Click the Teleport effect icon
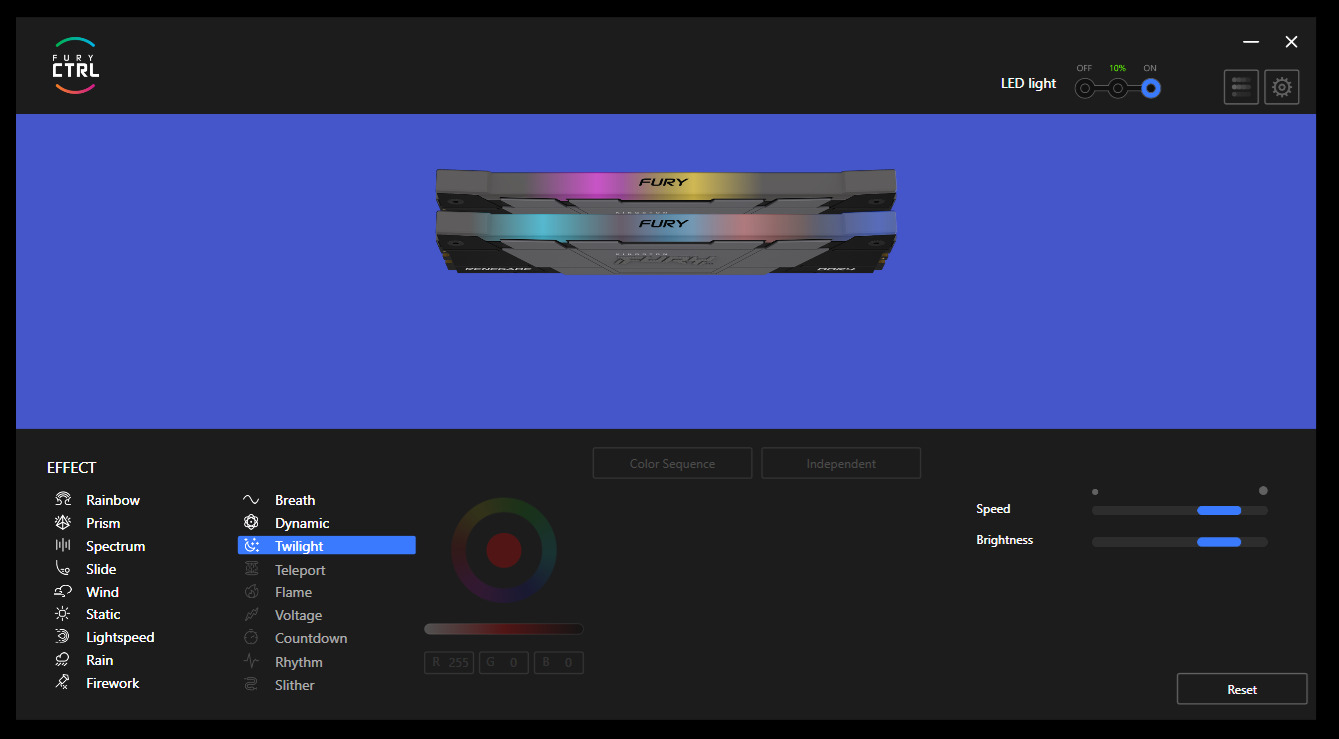This screenshot has width=1339, height=739. 252,569
